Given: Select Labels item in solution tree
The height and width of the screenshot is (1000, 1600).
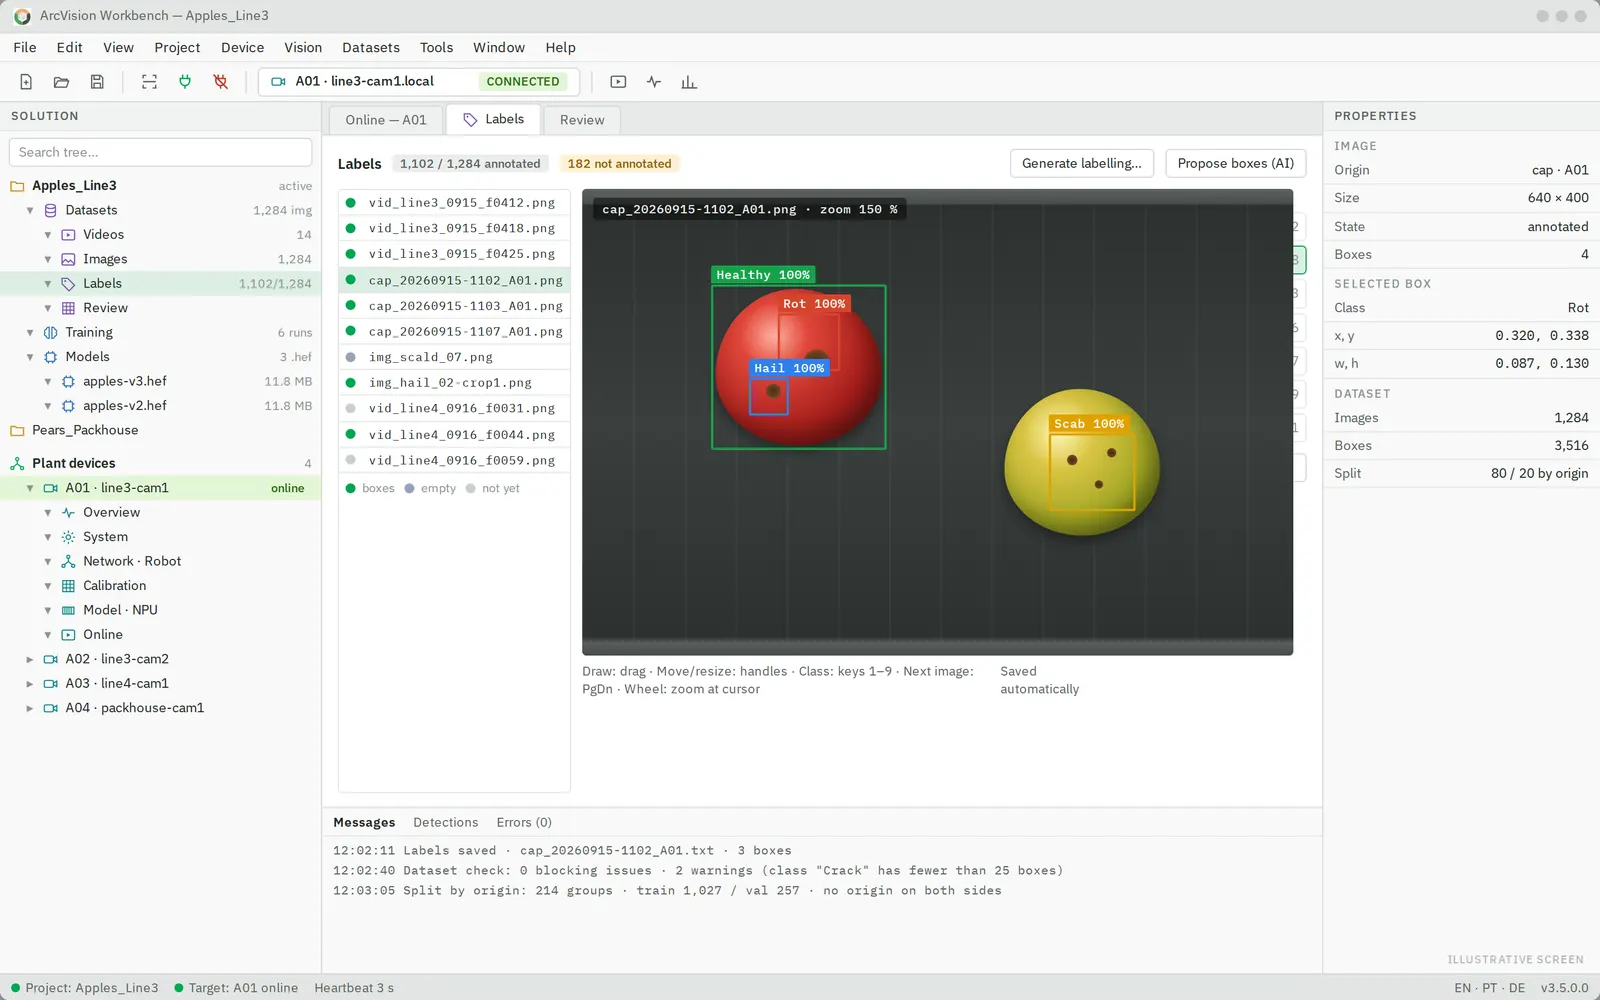Looking at the screenshot, I should click(x=160, y=283).
